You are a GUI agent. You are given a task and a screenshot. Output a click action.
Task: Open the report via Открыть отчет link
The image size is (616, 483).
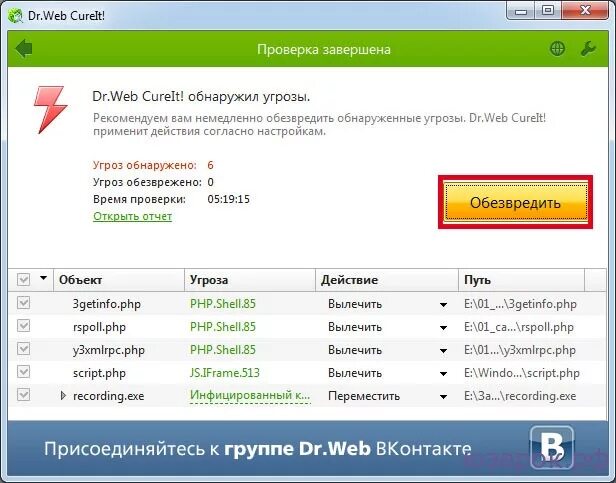[x=132, y=216]
